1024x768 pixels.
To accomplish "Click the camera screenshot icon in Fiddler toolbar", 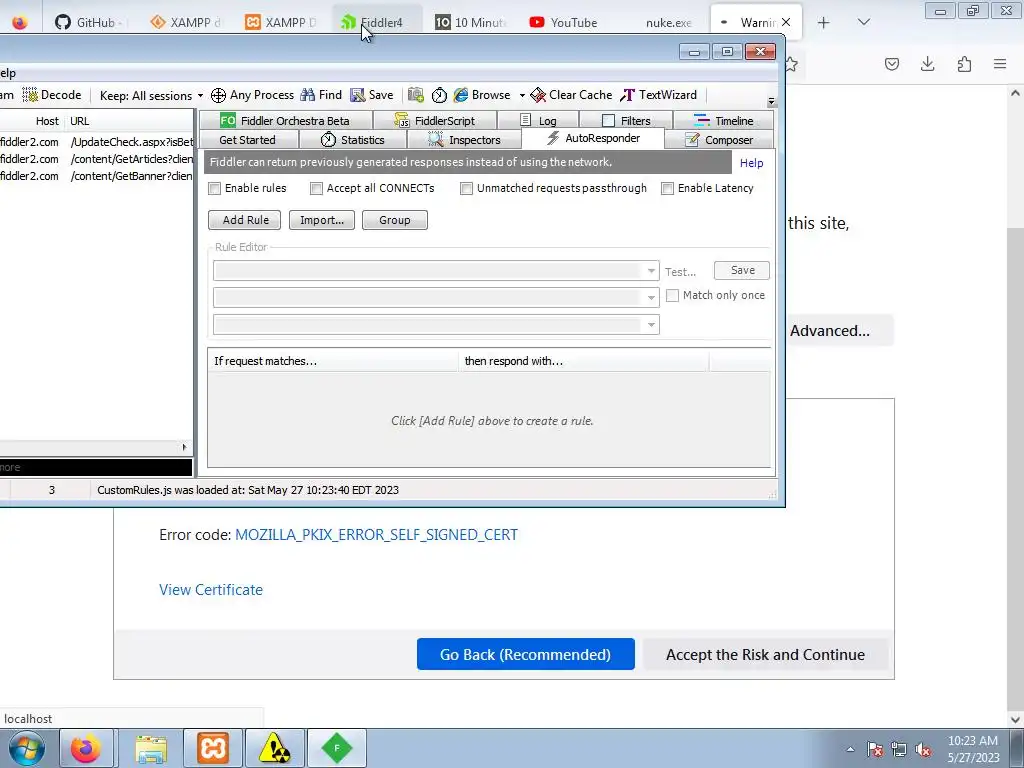I will (415, 95).
